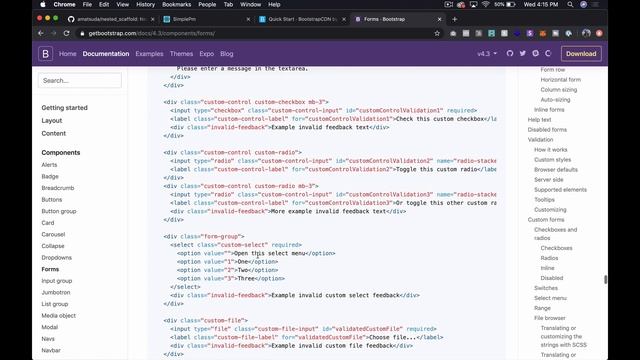Screen dimensions: 640x360
Task: Expand the v4.3 version dropdown
Action: (487, 53)
